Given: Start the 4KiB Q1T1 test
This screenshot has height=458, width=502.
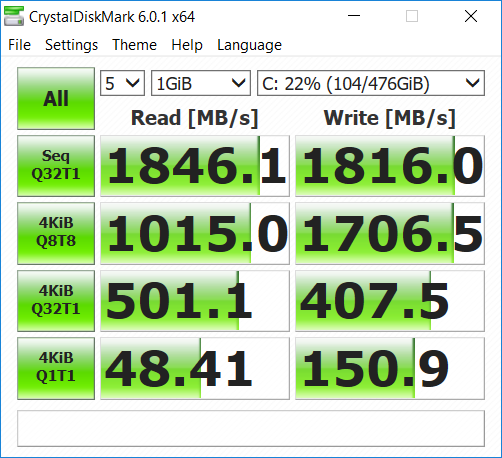Looking at the screenshot, I should click(x=56, y=368).
